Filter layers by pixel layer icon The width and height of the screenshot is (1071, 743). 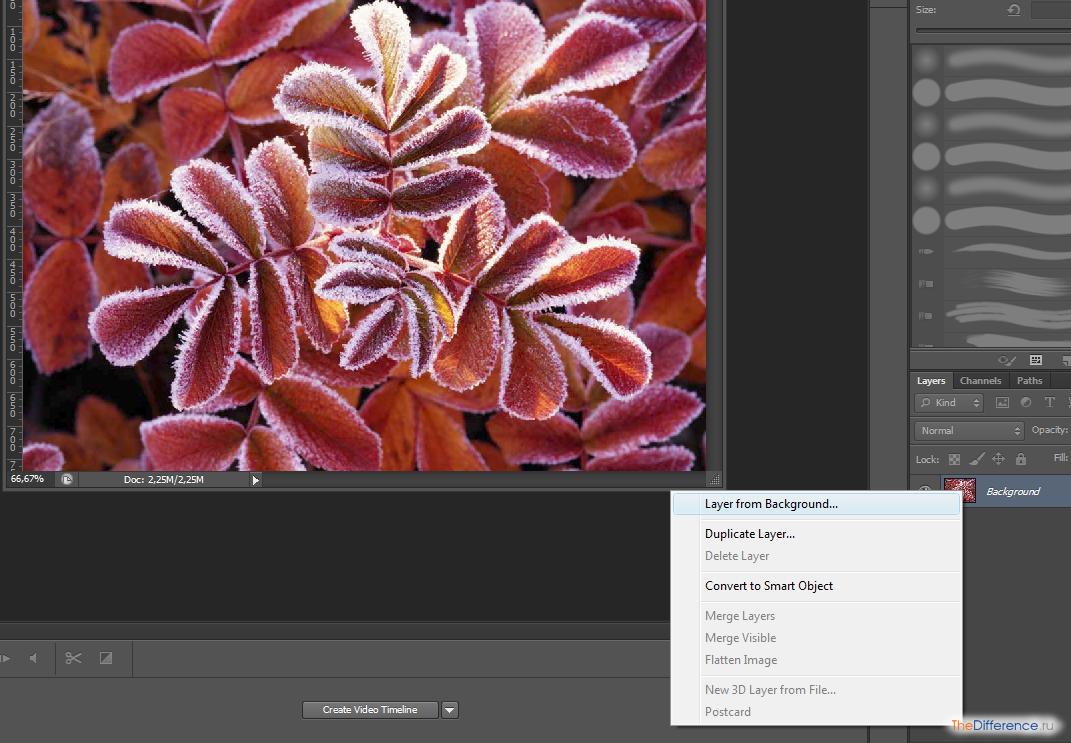coord(1003,403)
